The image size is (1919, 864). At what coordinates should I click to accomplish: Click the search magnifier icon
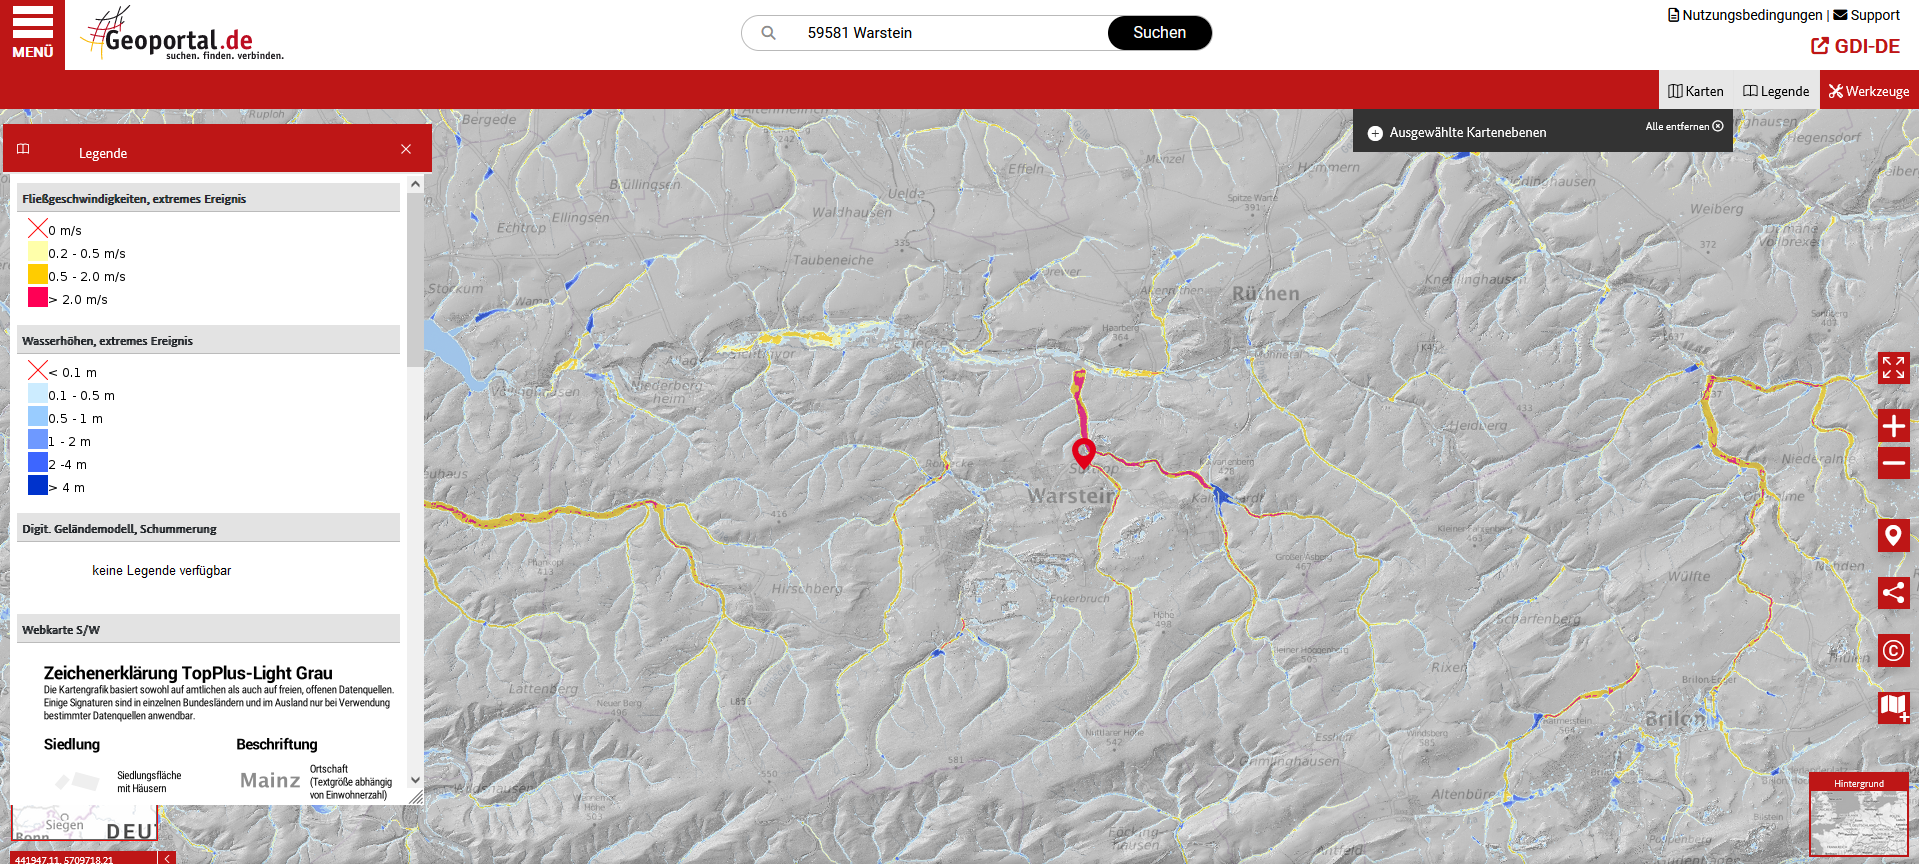click(x=768, y=33)
